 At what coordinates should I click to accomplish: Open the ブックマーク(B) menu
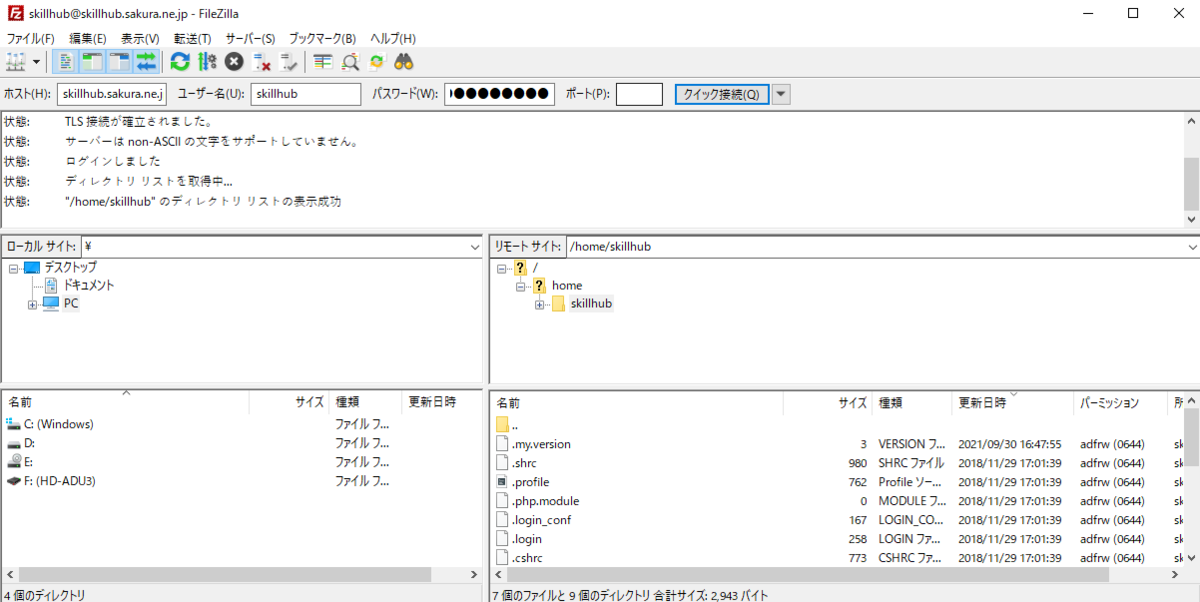pyautogui.click(x=322, y=38)
